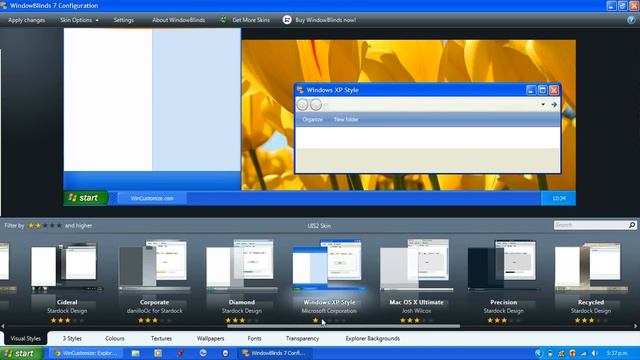Click the orange square taskbar icon

pos(158,353)
